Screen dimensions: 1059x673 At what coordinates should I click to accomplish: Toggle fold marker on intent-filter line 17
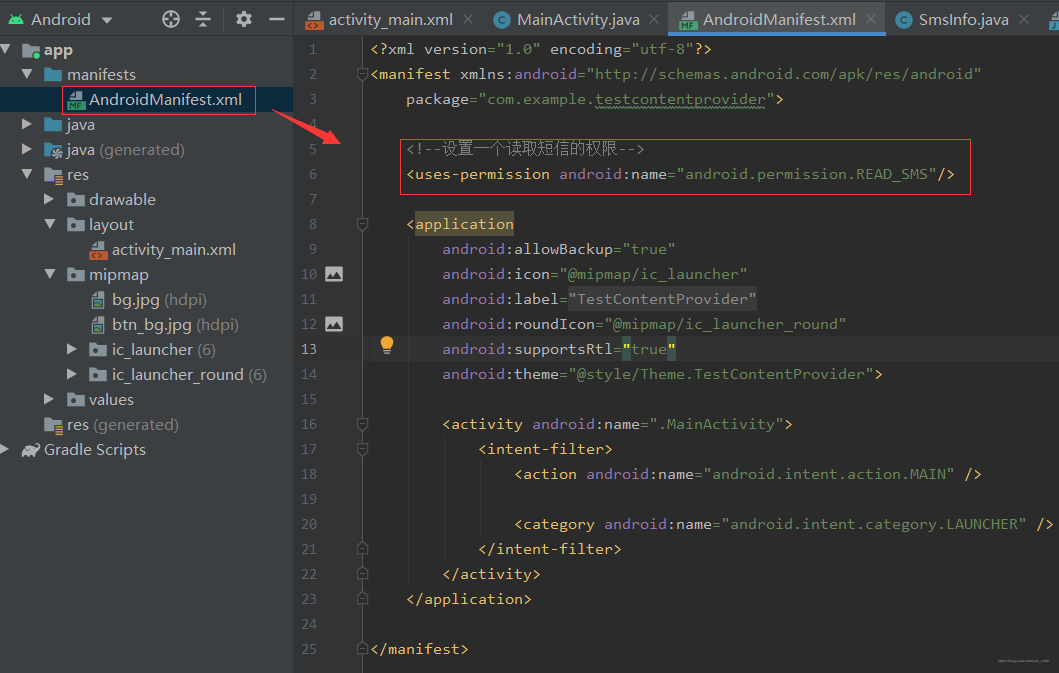(x=362, y=449)
